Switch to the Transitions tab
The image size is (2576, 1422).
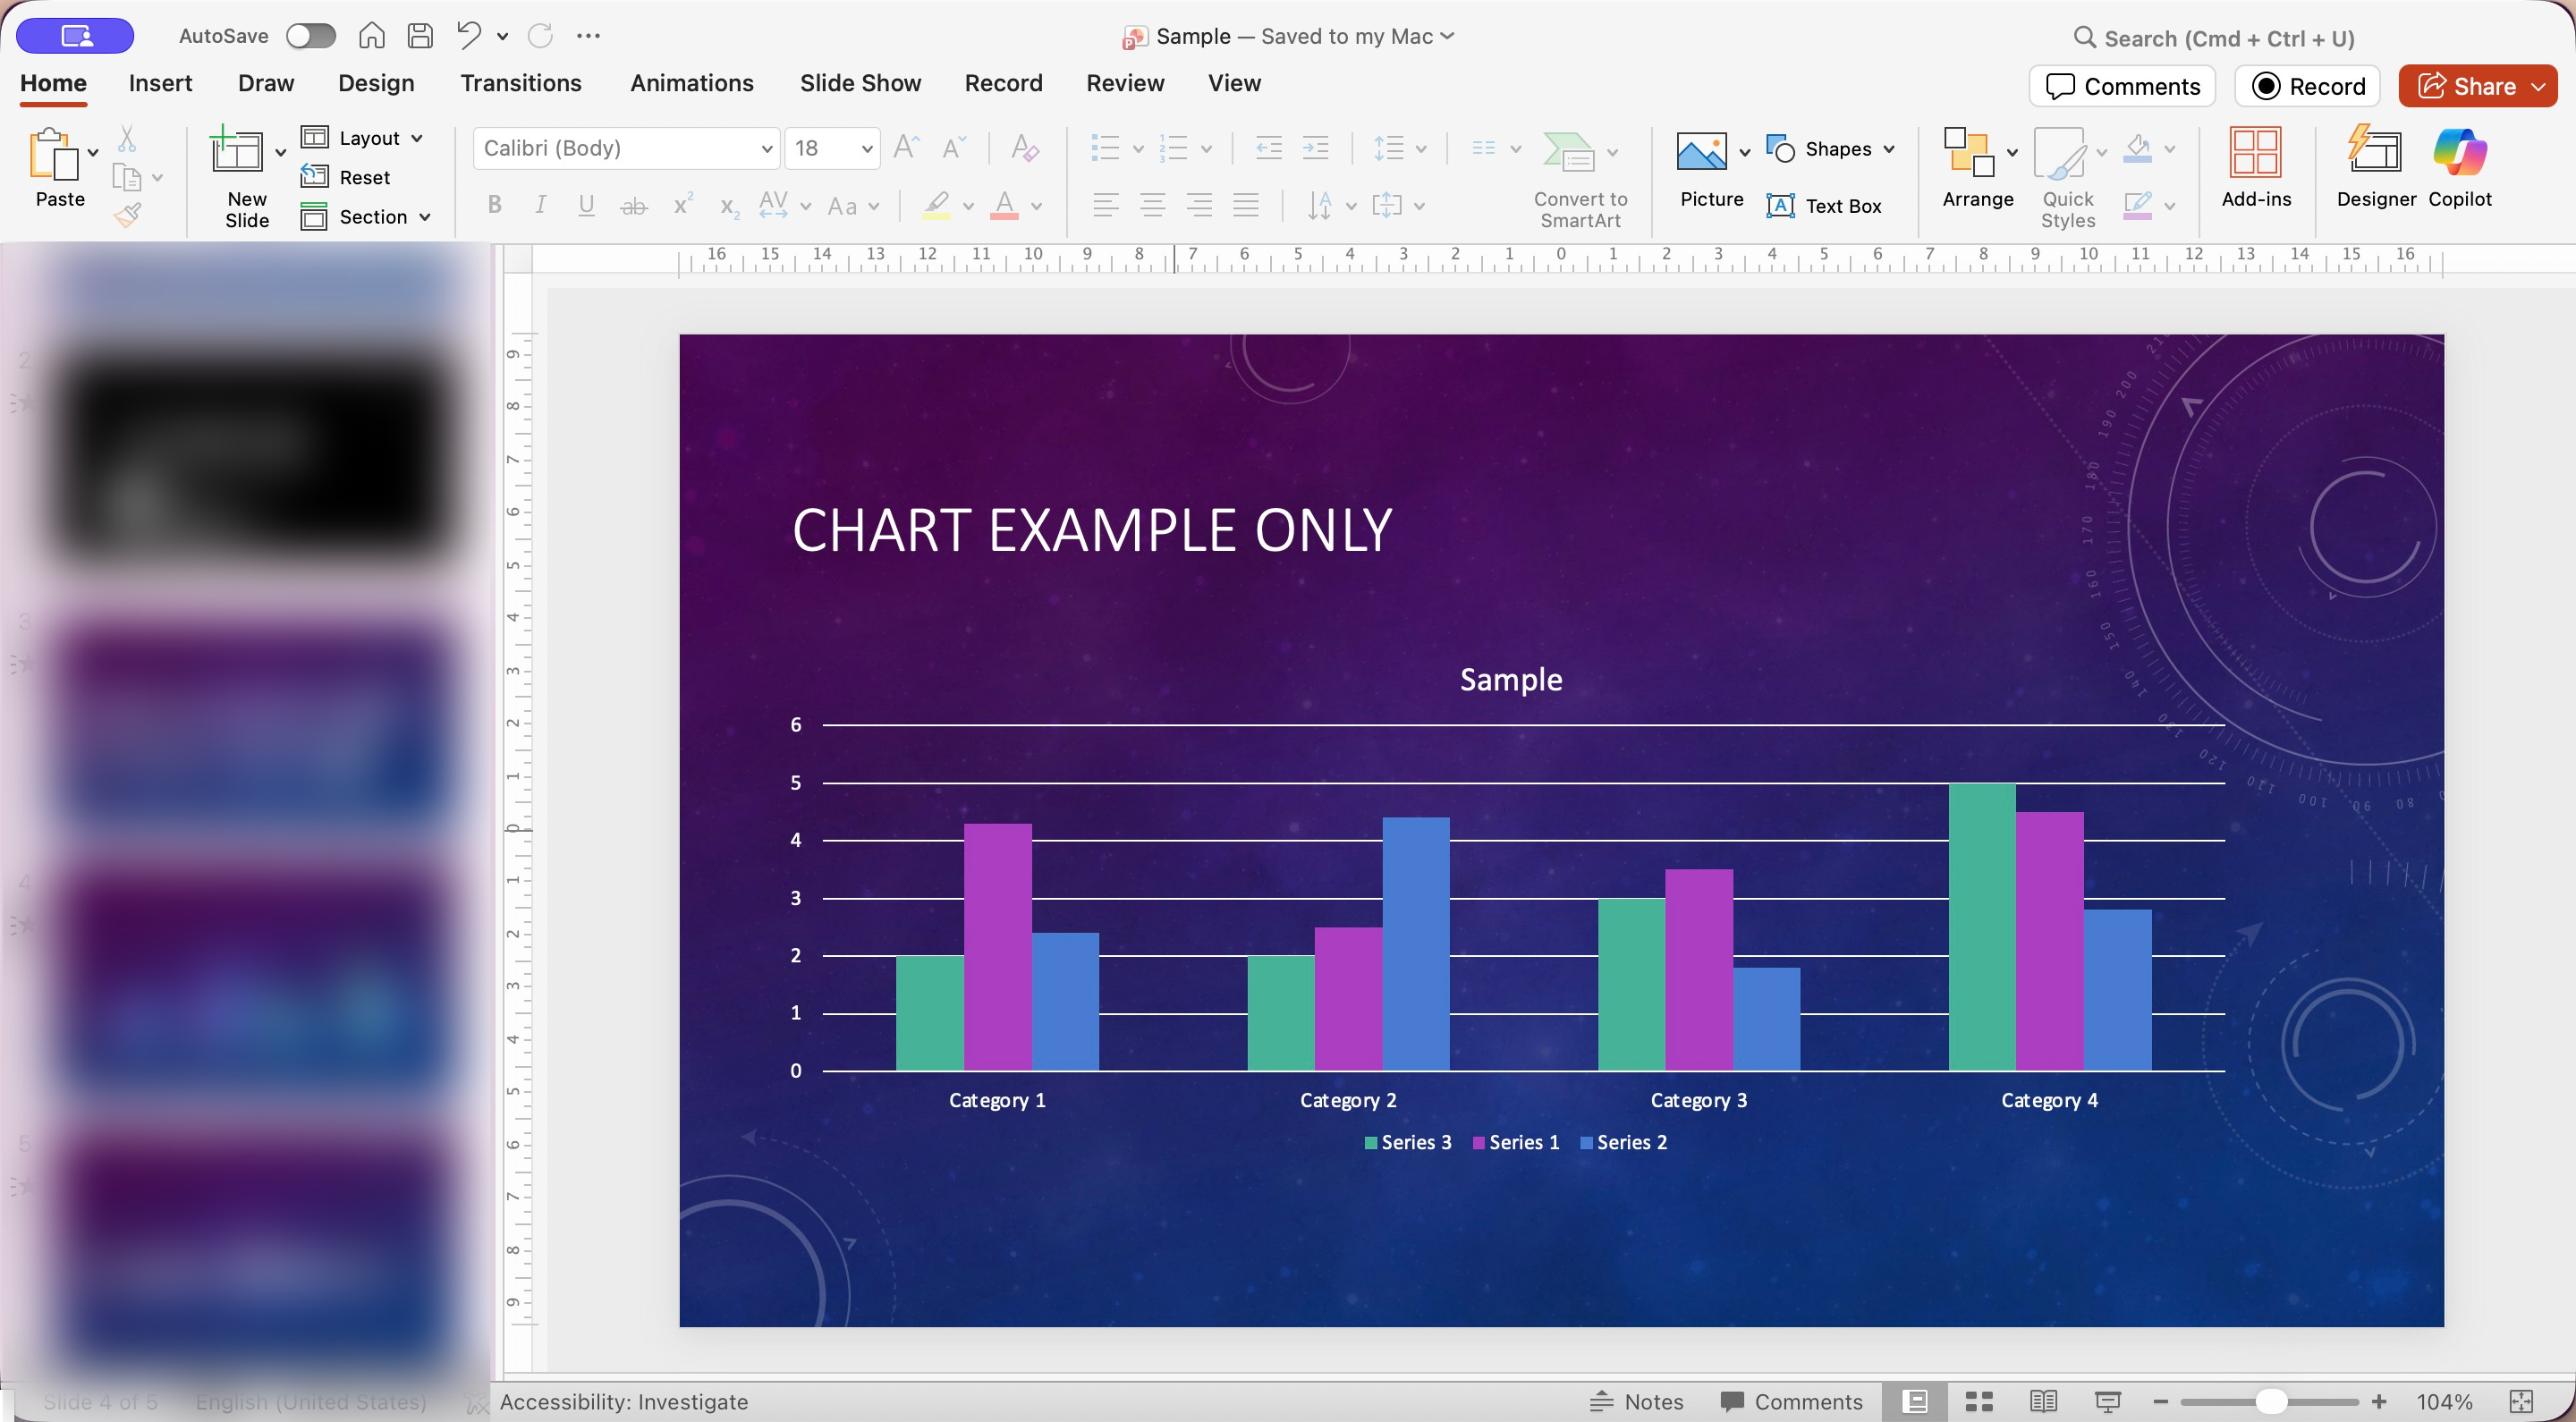click(520, 83)
